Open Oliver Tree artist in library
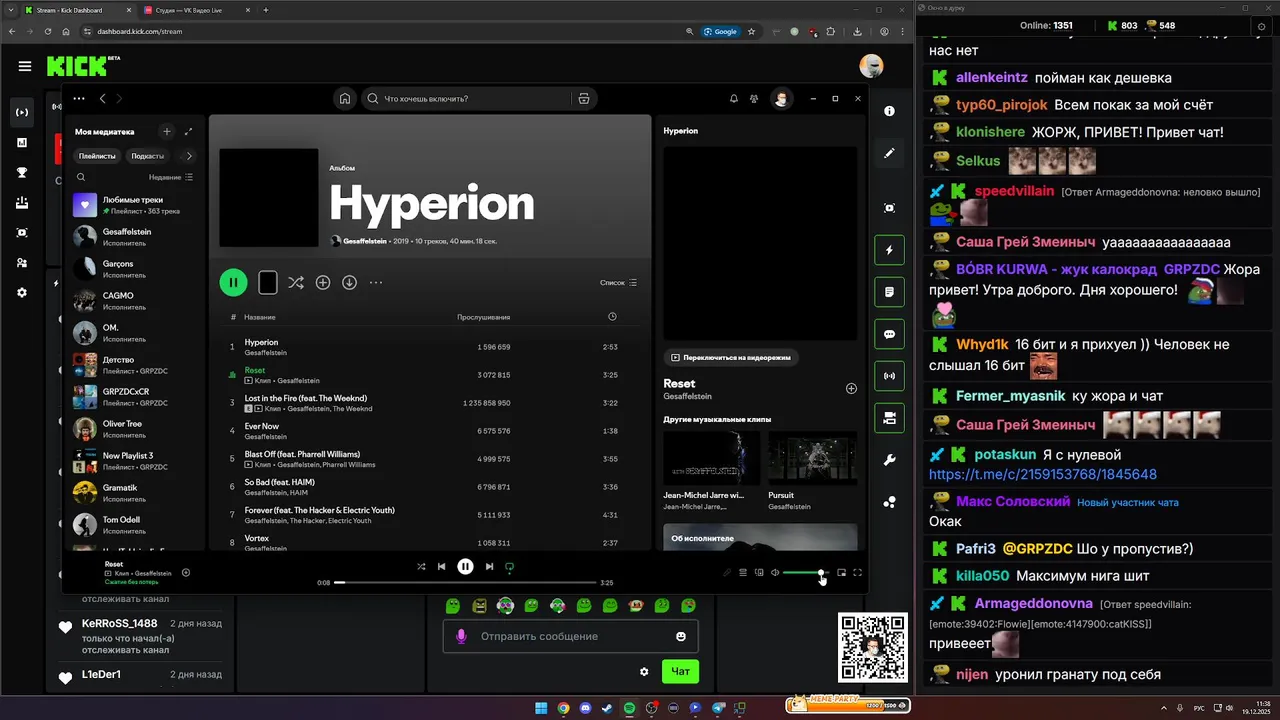Viewport: 1280px width, 720px height. point(135,429)
